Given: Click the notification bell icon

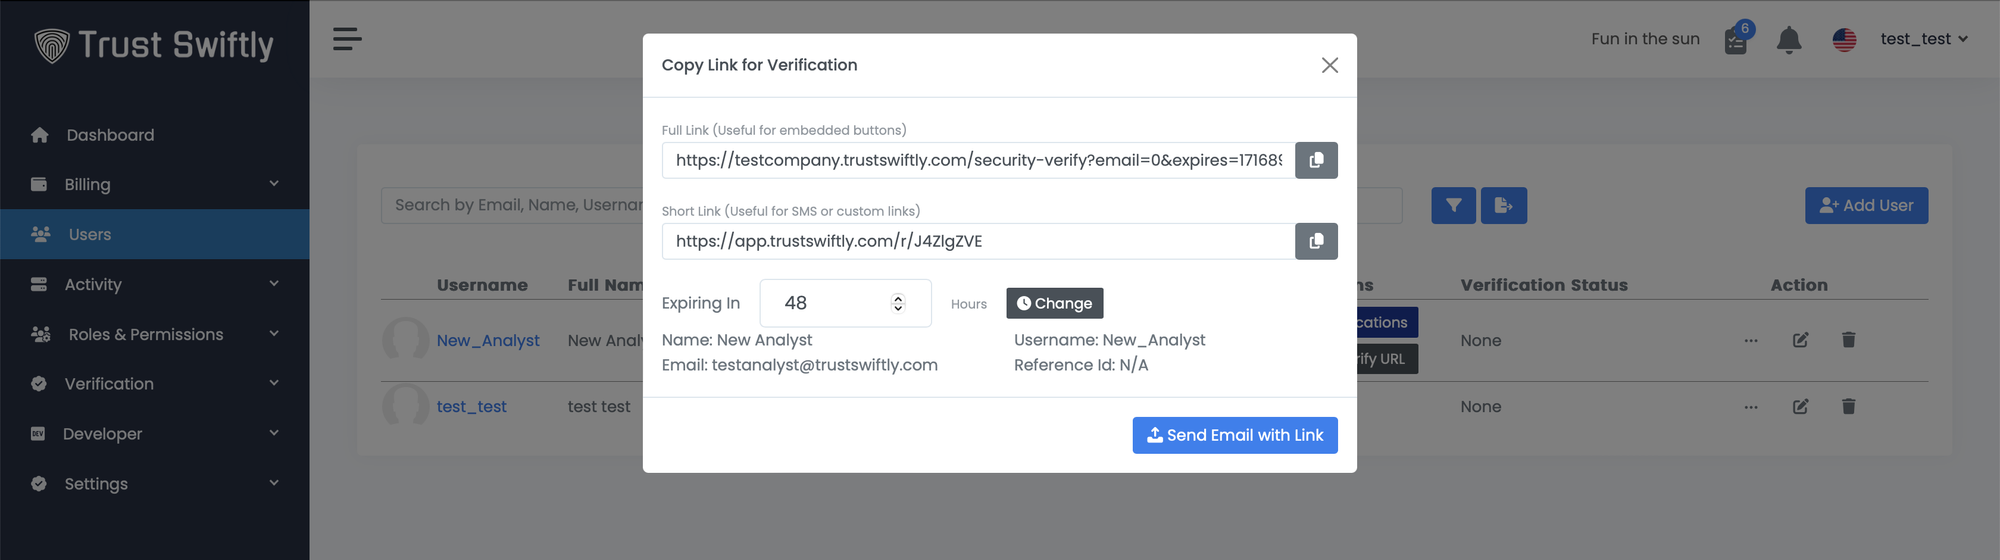Looking at the screenshot, I should point(1789,40).
